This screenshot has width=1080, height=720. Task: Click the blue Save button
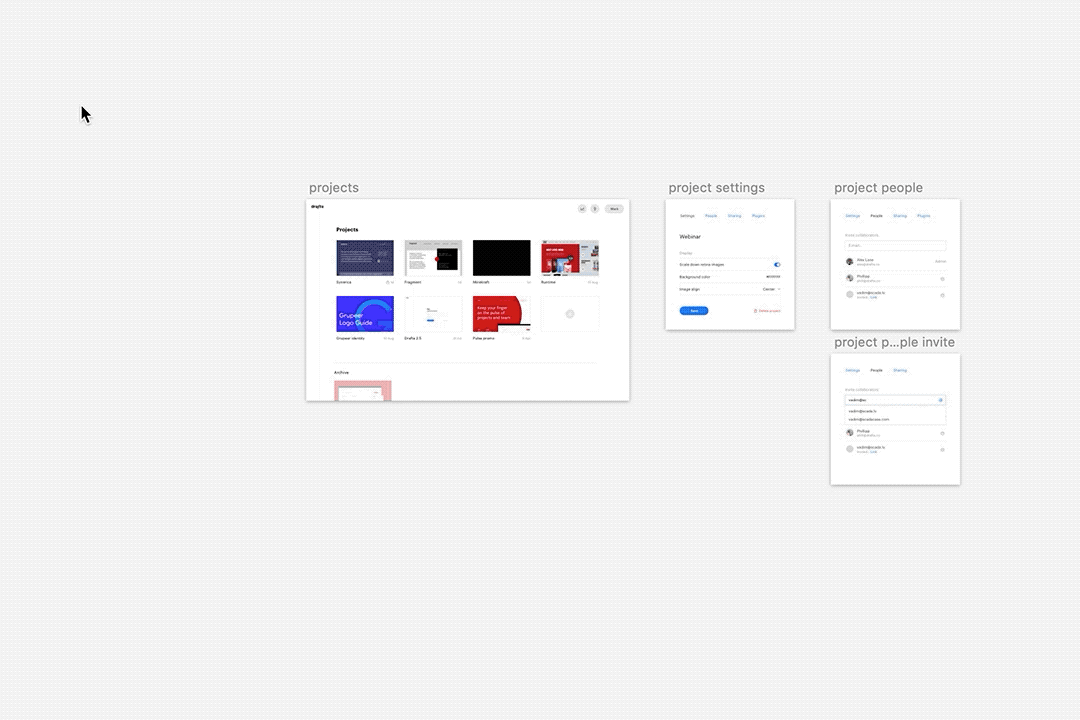[x=694, y=311]
